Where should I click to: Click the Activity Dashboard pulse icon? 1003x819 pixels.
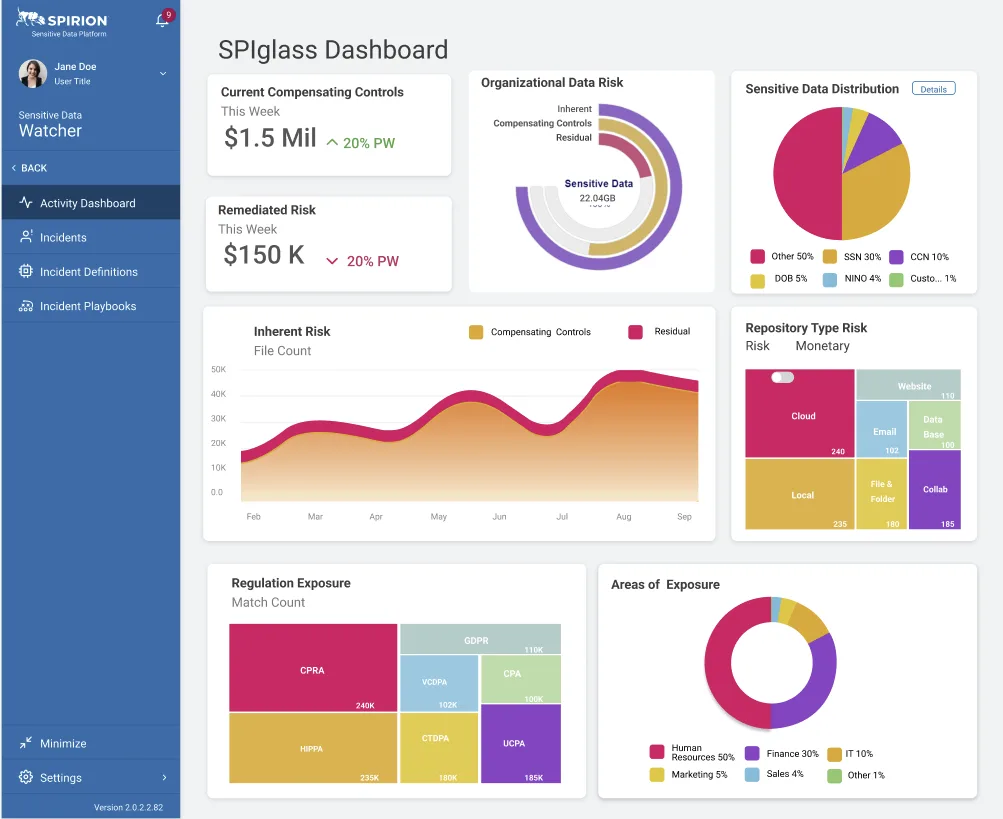[x=26, y=203]
